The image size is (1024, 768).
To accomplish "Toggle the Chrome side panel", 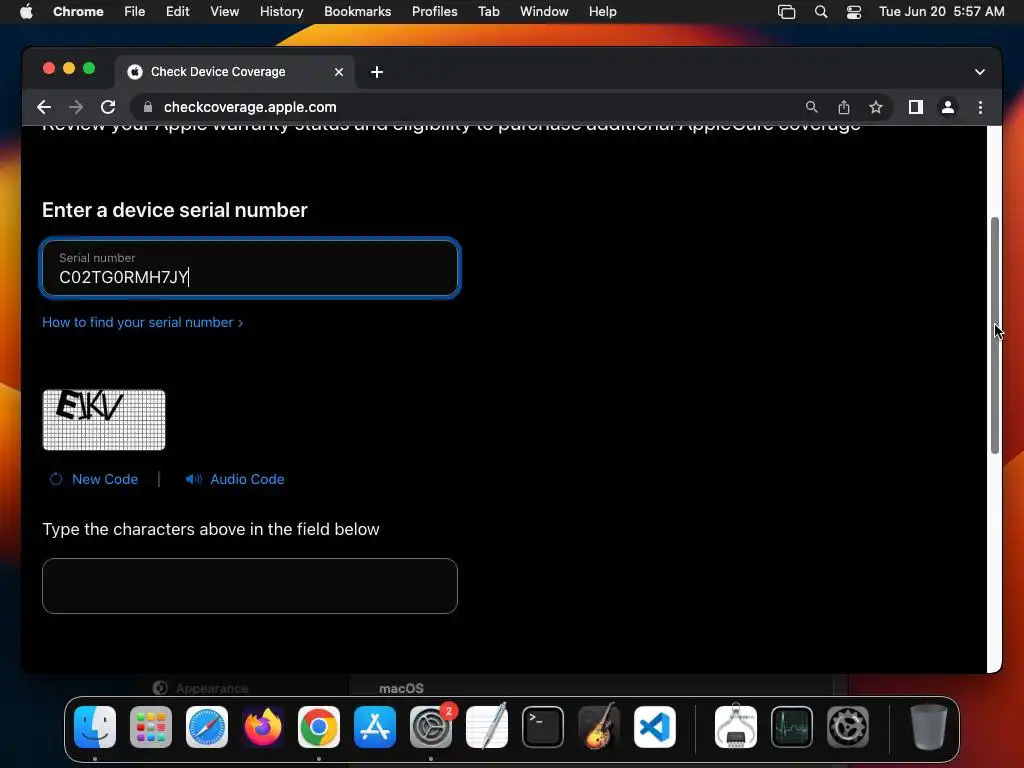I will tap(916, 107).
